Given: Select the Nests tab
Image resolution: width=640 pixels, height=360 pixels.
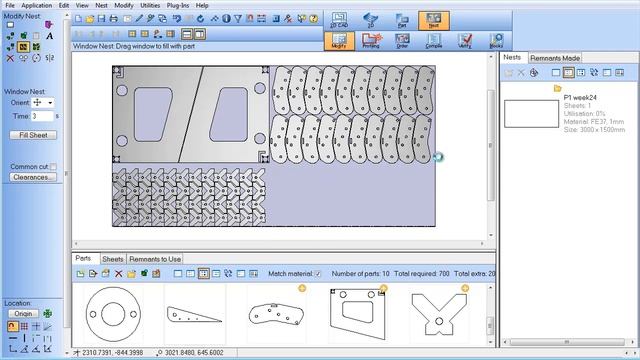Looking at the screenshot, I should pyautogui.click(x=512, y=58).
